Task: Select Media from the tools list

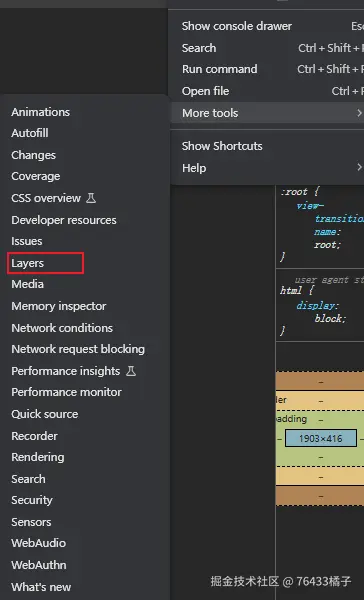Action: click(x=28, y=284)
